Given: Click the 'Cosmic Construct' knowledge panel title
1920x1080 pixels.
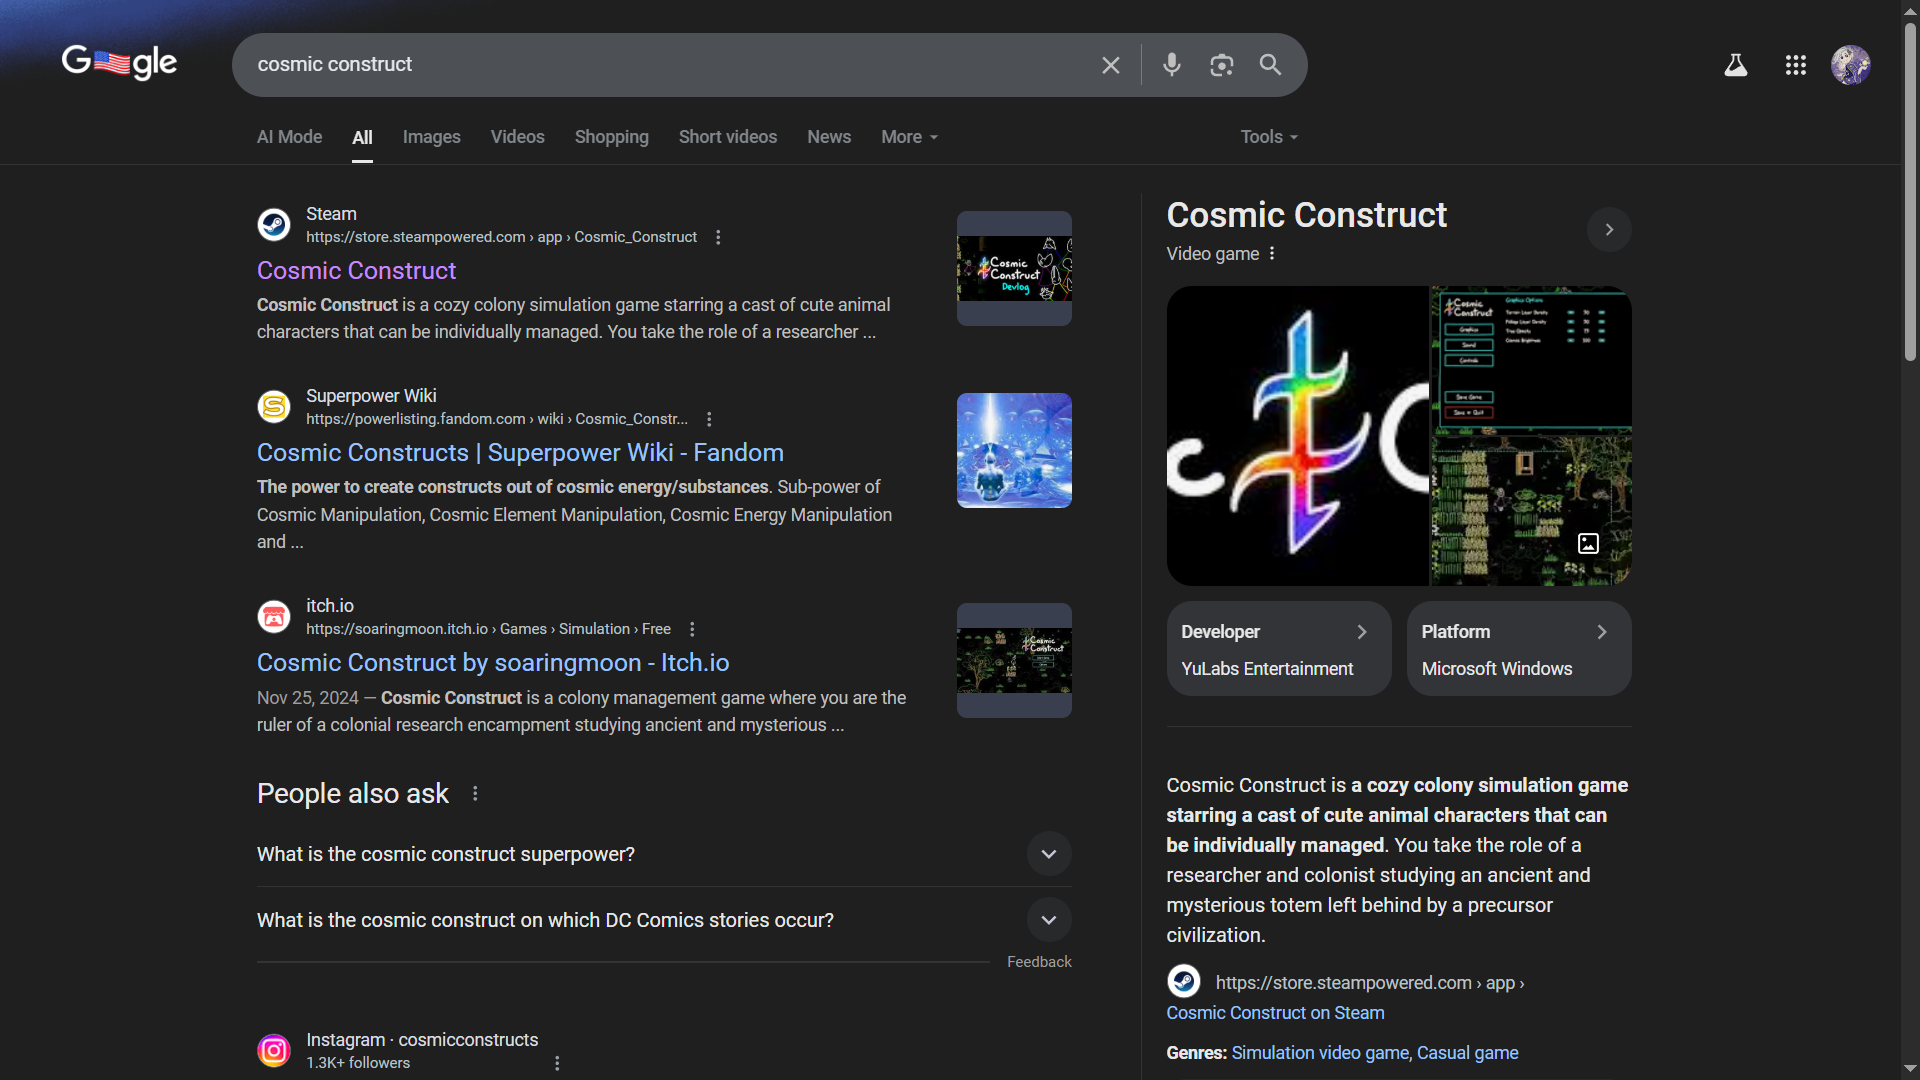Looking at the screenshot, I should [x=1306, y=215].
